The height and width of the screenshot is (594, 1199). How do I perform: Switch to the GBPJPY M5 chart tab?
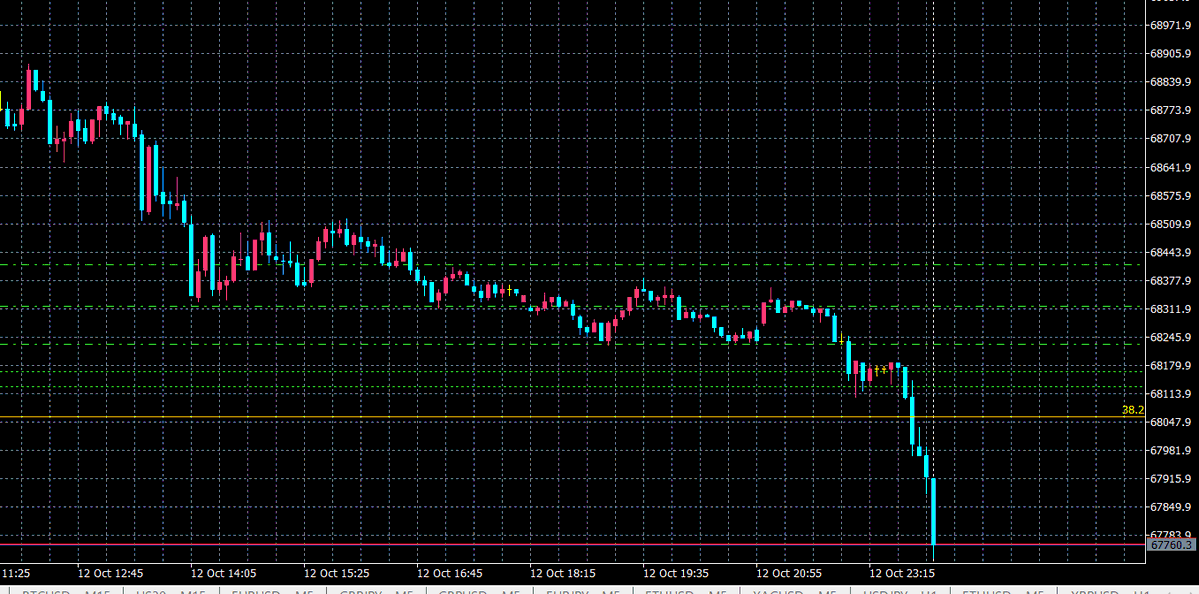[x=378, y=591]
